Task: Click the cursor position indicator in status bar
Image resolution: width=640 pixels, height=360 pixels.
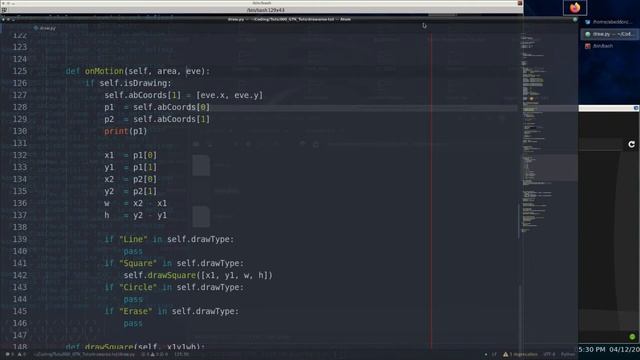Action: [181, 354]
